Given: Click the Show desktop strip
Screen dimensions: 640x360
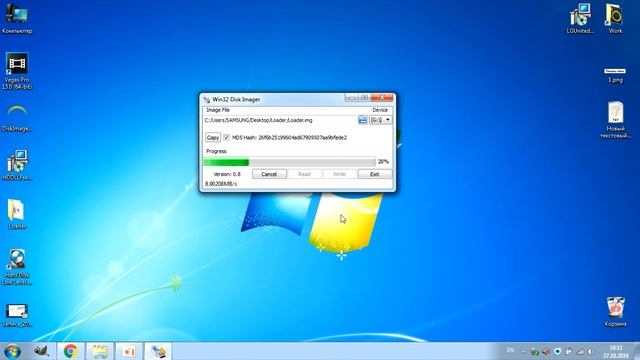Looking at the screenshot, I should pos(637,351).
